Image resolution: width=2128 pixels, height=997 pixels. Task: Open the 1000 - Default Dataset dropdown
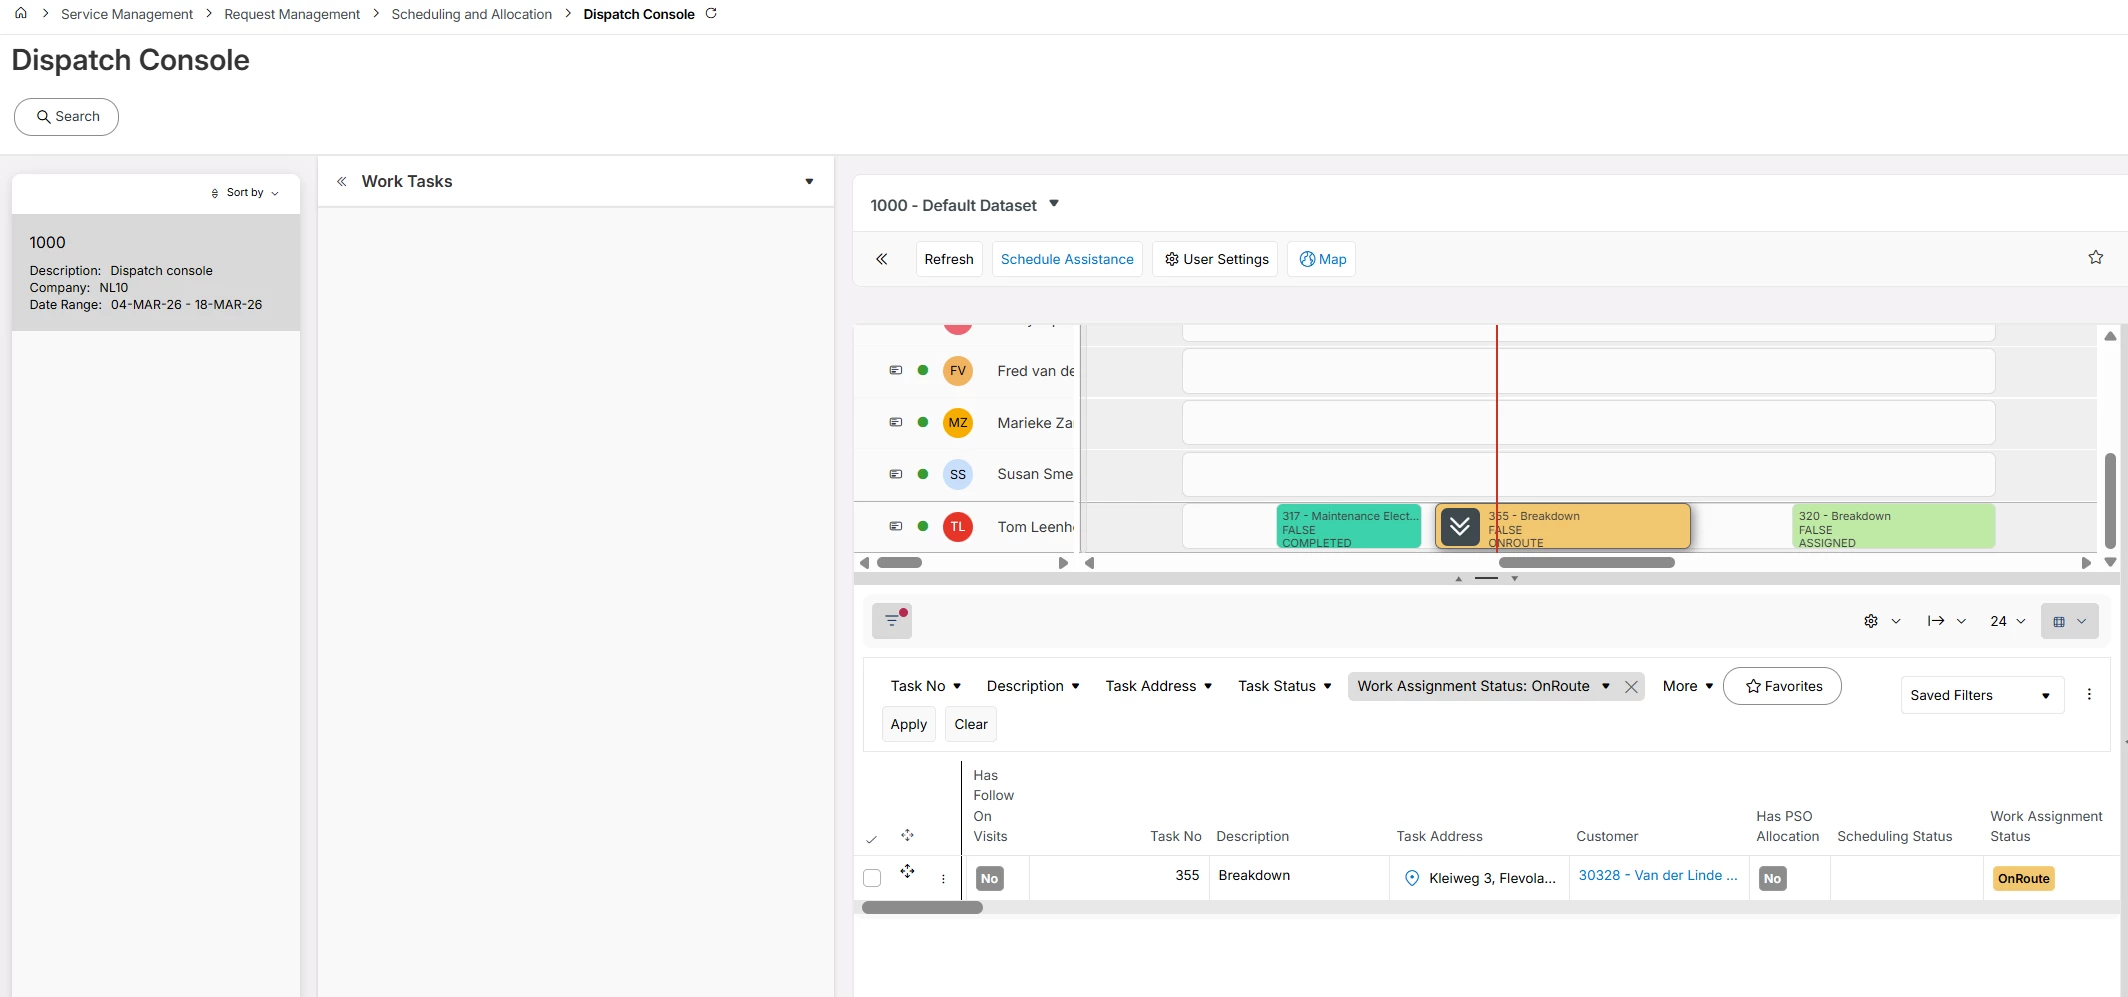[1053, 204]
